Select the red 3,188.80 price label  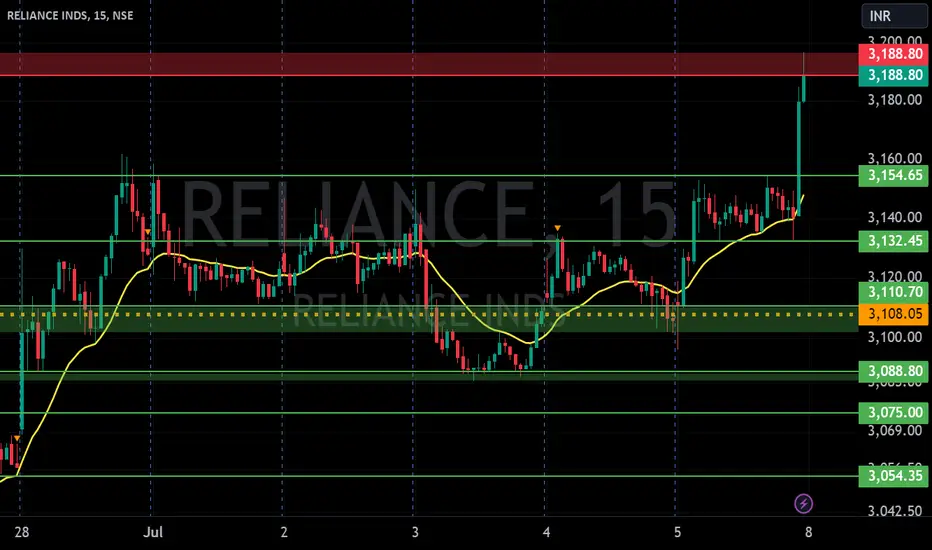click(893, 54)
